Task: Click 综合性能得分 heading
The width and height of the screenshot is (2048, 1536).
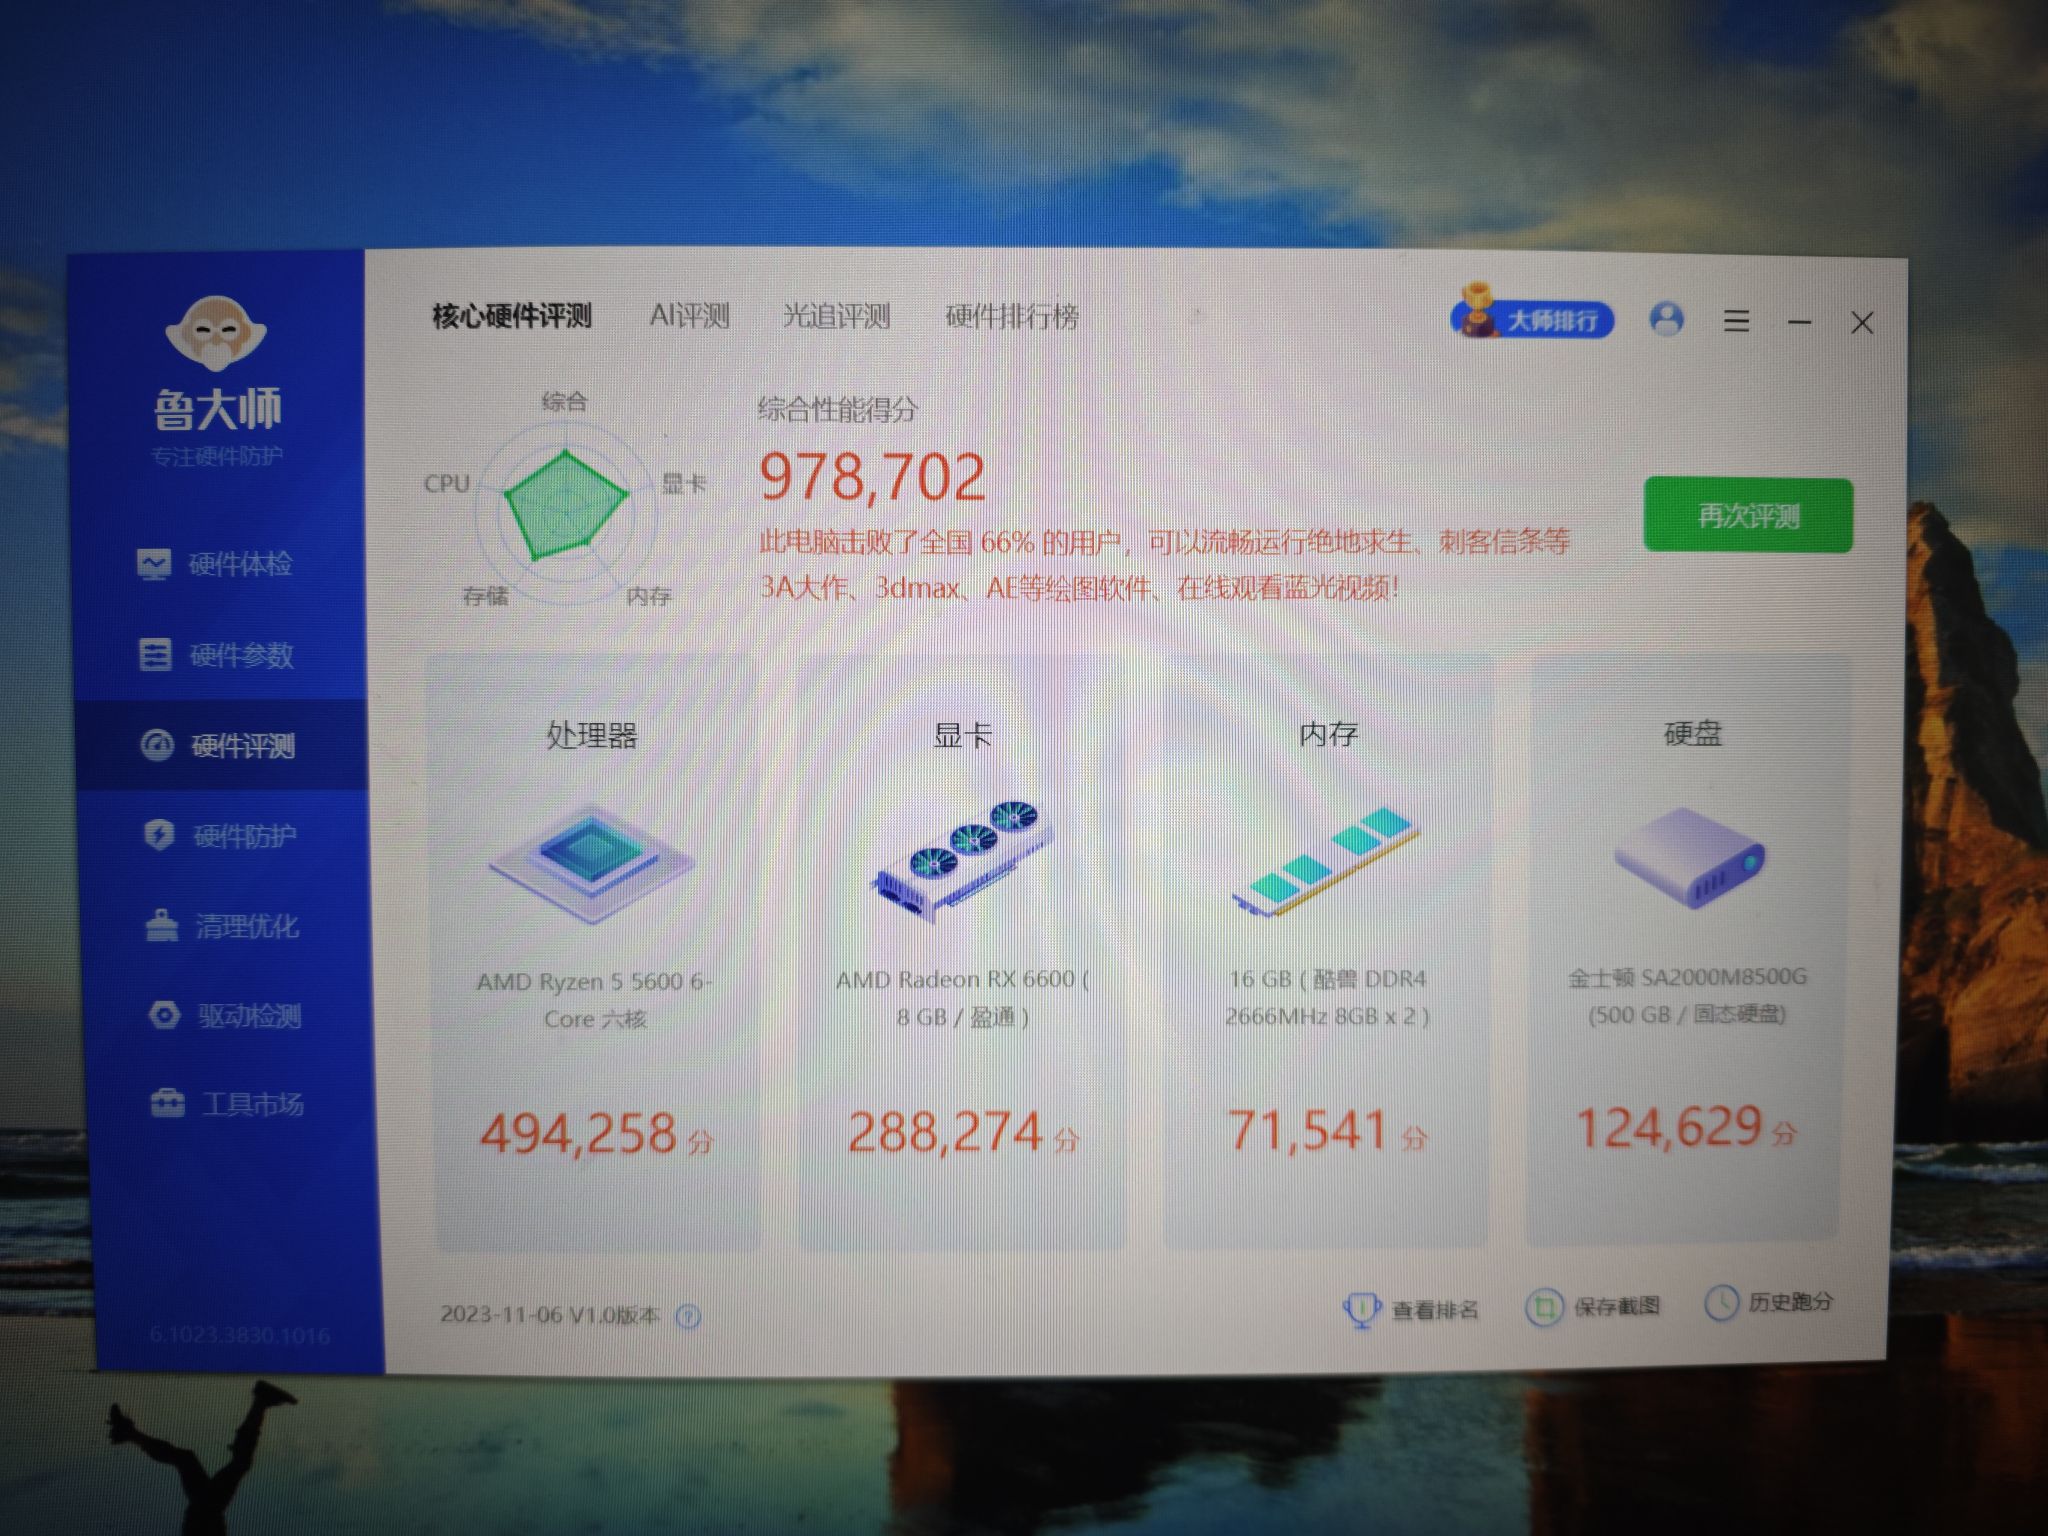Action: [837, 409]
